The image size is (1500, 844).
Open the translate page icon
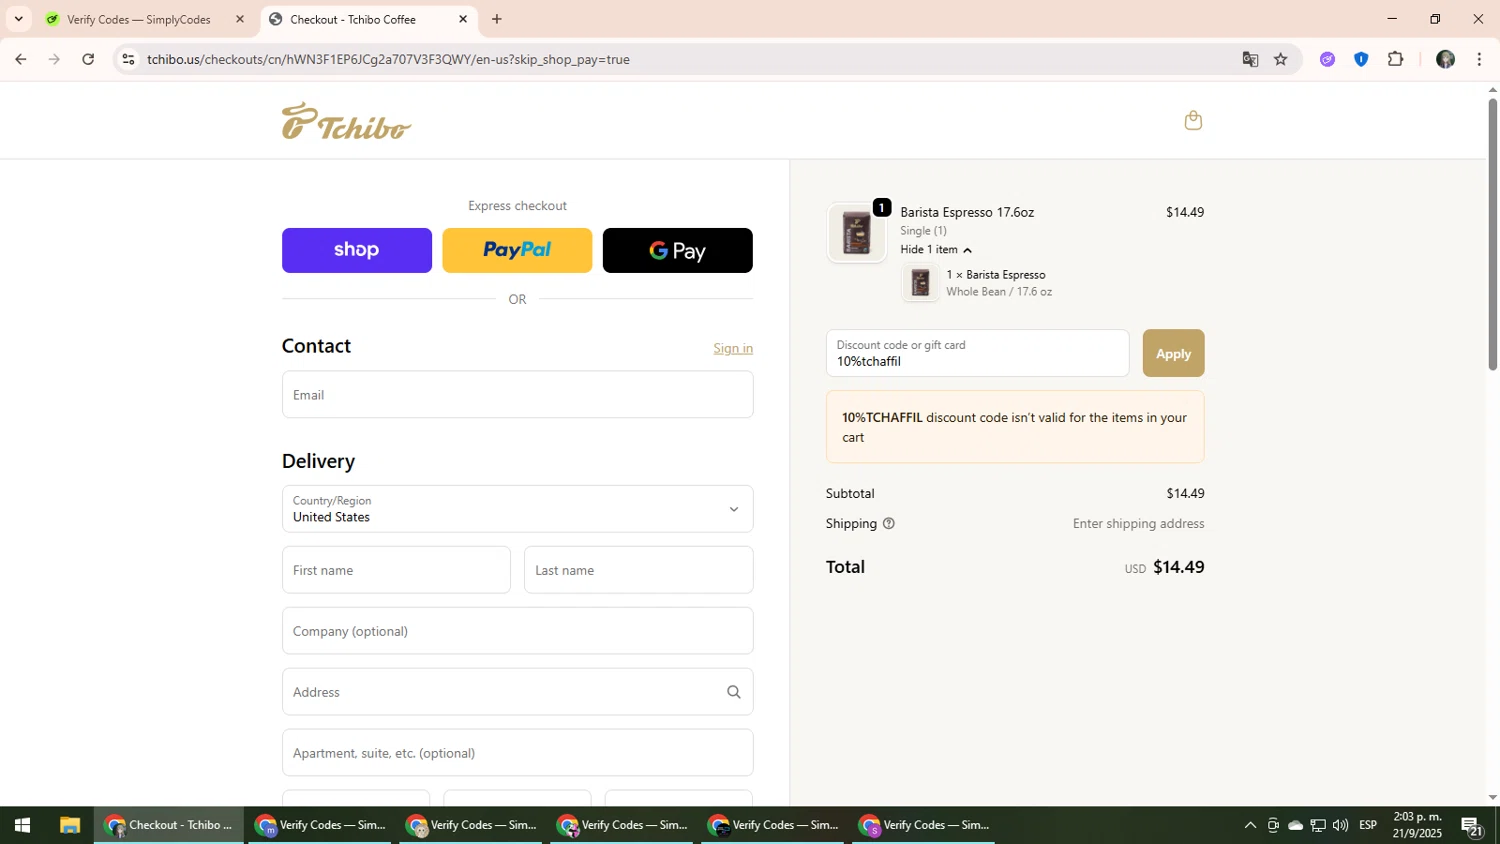1250,60
